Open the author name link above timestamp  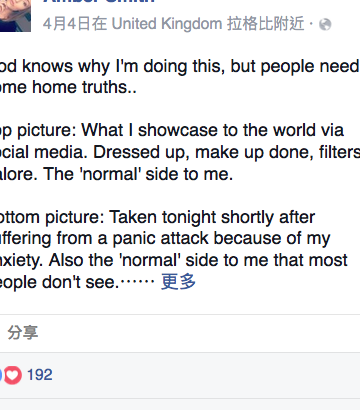pos(99,2)
